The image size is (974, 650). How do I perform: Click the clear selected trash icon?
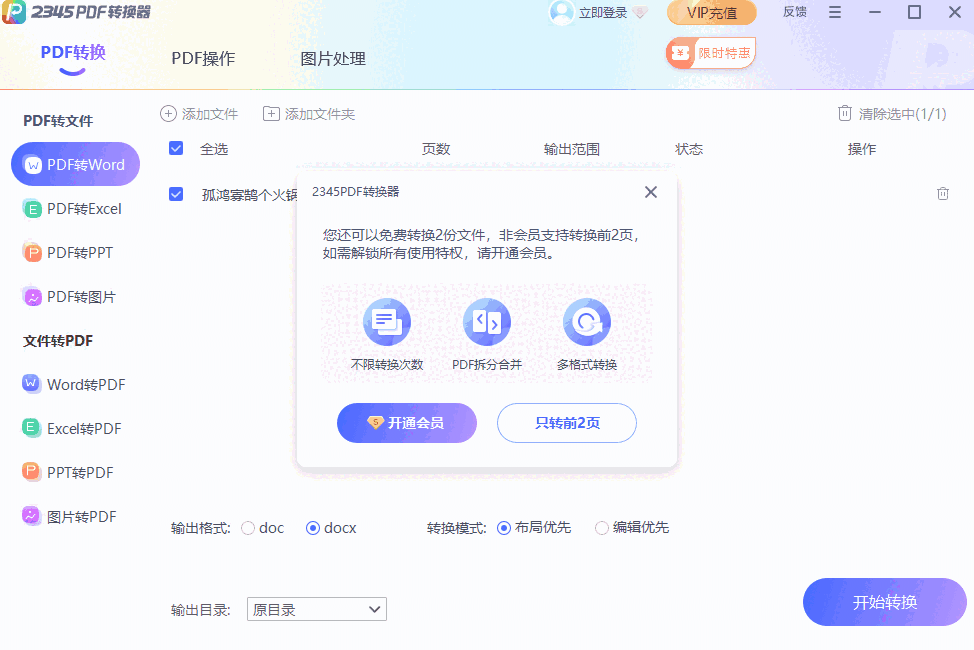click(845, 113)
